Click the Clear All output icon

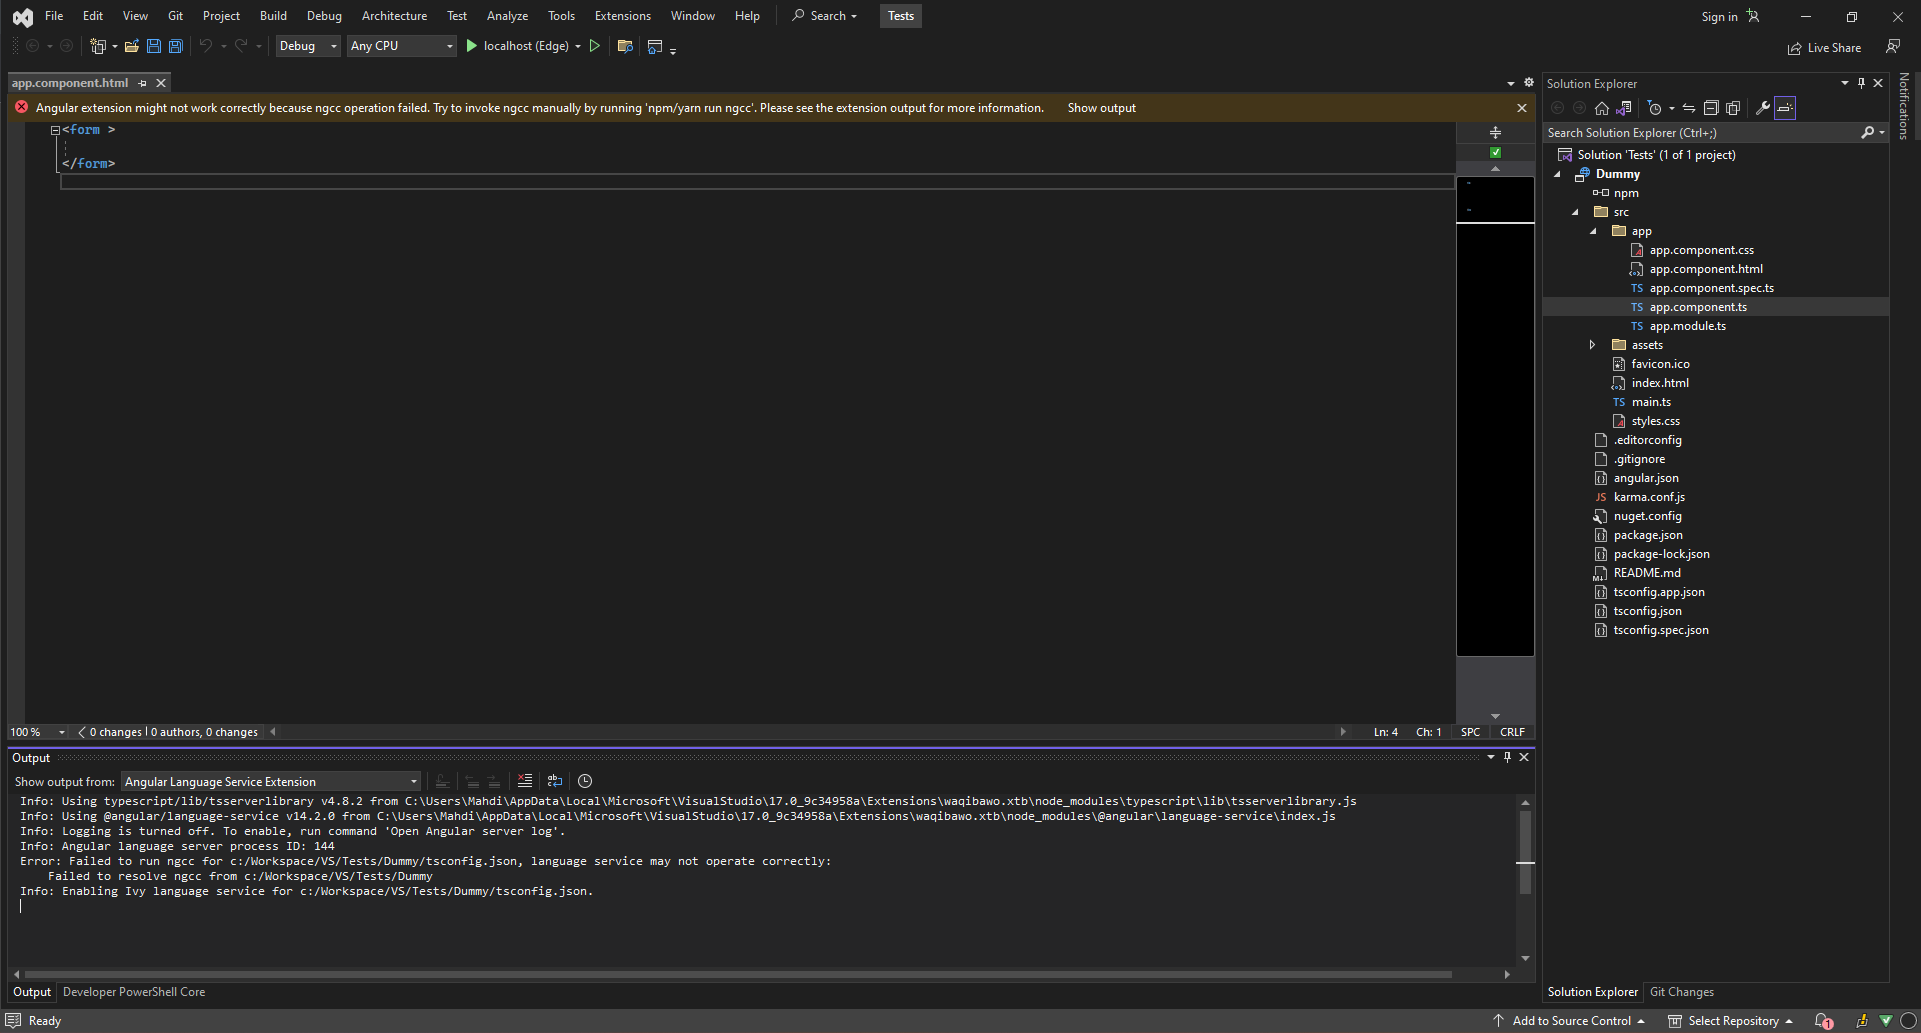pyautogui.click(x=524, y=781)
